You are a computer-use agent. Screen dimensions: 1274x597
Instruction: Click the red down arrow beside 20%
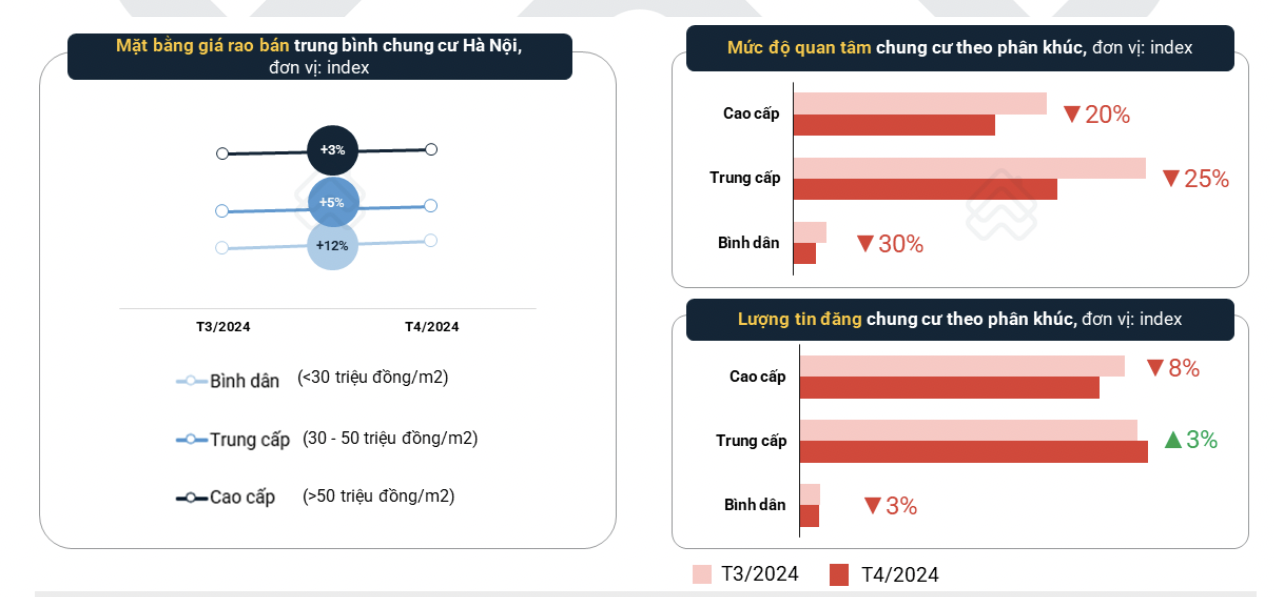1072,115
